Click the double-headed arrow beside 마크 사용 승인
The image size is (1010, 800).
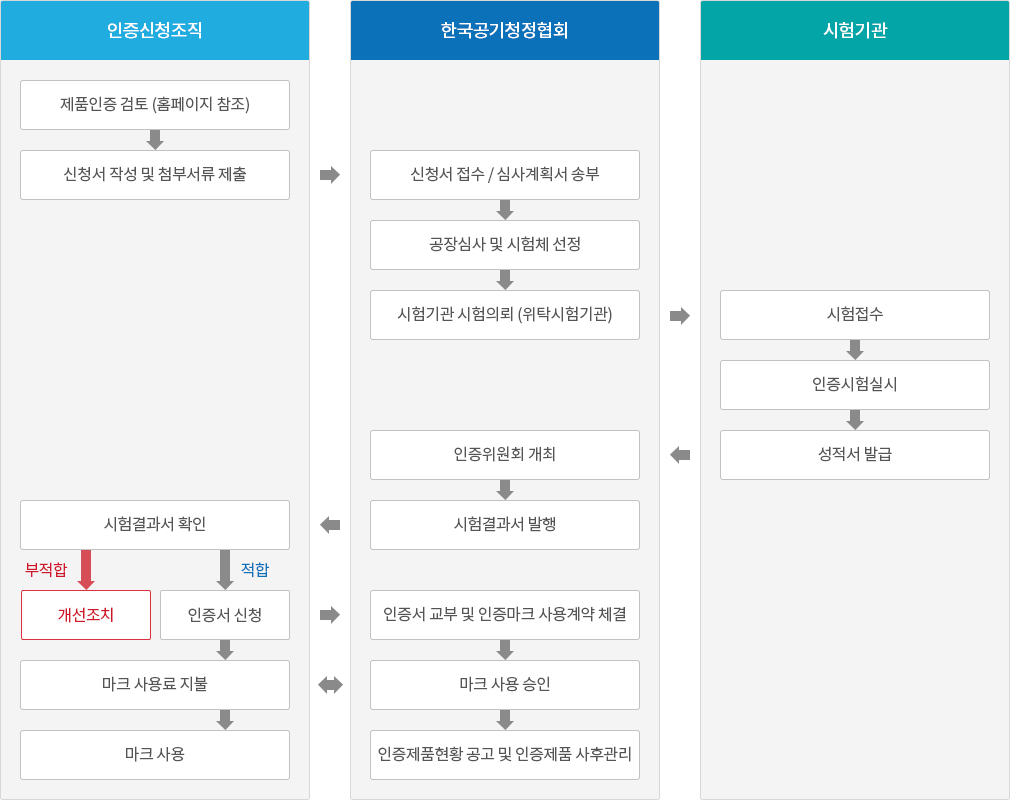click(330, 685)
